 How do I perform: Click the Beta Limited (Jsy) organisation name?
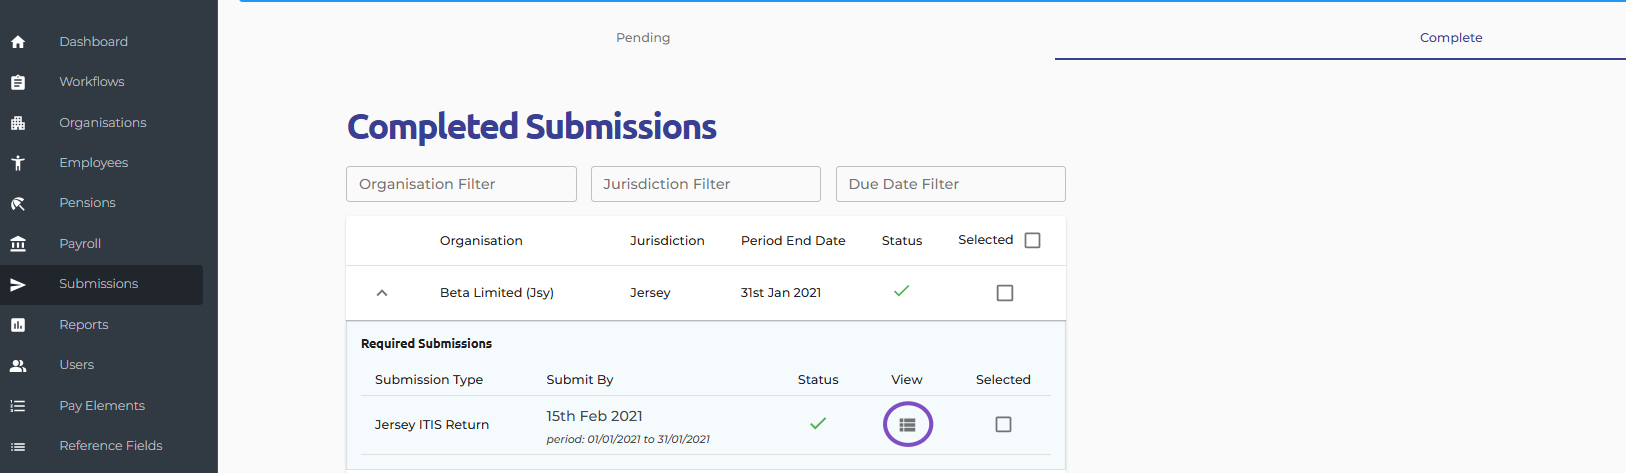[x=497, y=293]
